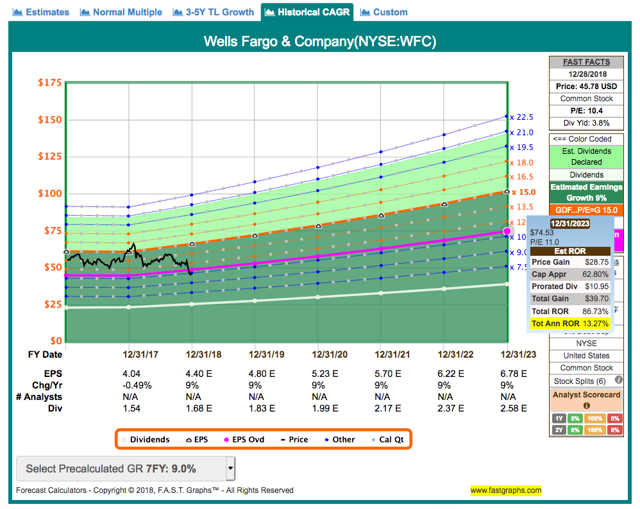The height and width of the screenshot is (509, 640).
Task: Click the EPS triangle marker at 12/31/21
Action: pos(381,216)
